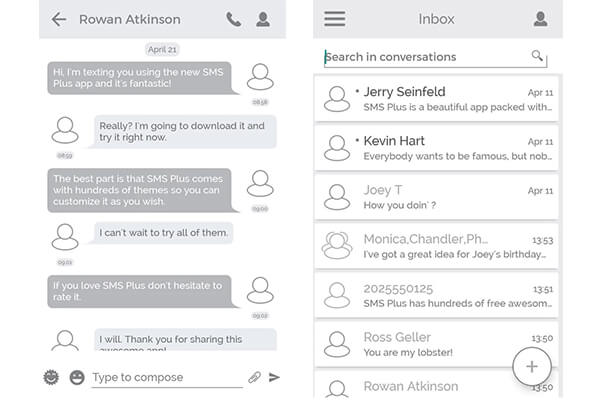The height and width of the screenshot is (400, 600).
Task: Click the 13:53 timestamp
Action: [x=543, y=240]
